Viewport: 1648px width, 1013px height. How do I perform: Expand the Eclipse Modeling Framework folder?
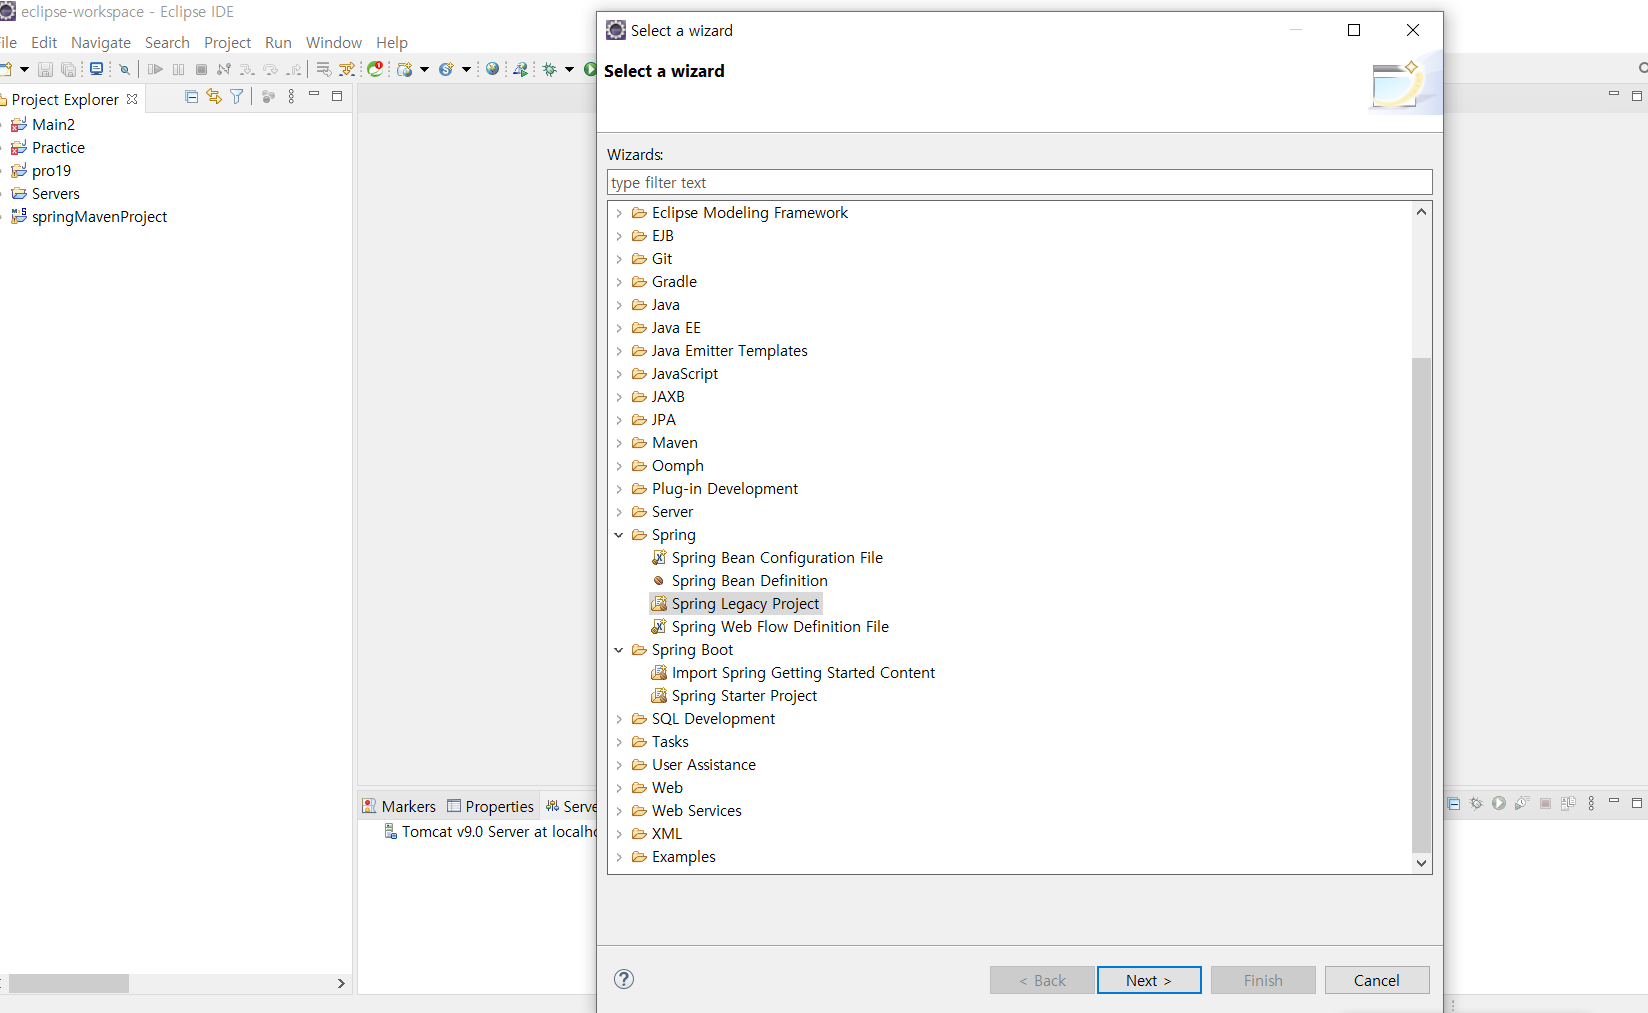pos(619,213)
